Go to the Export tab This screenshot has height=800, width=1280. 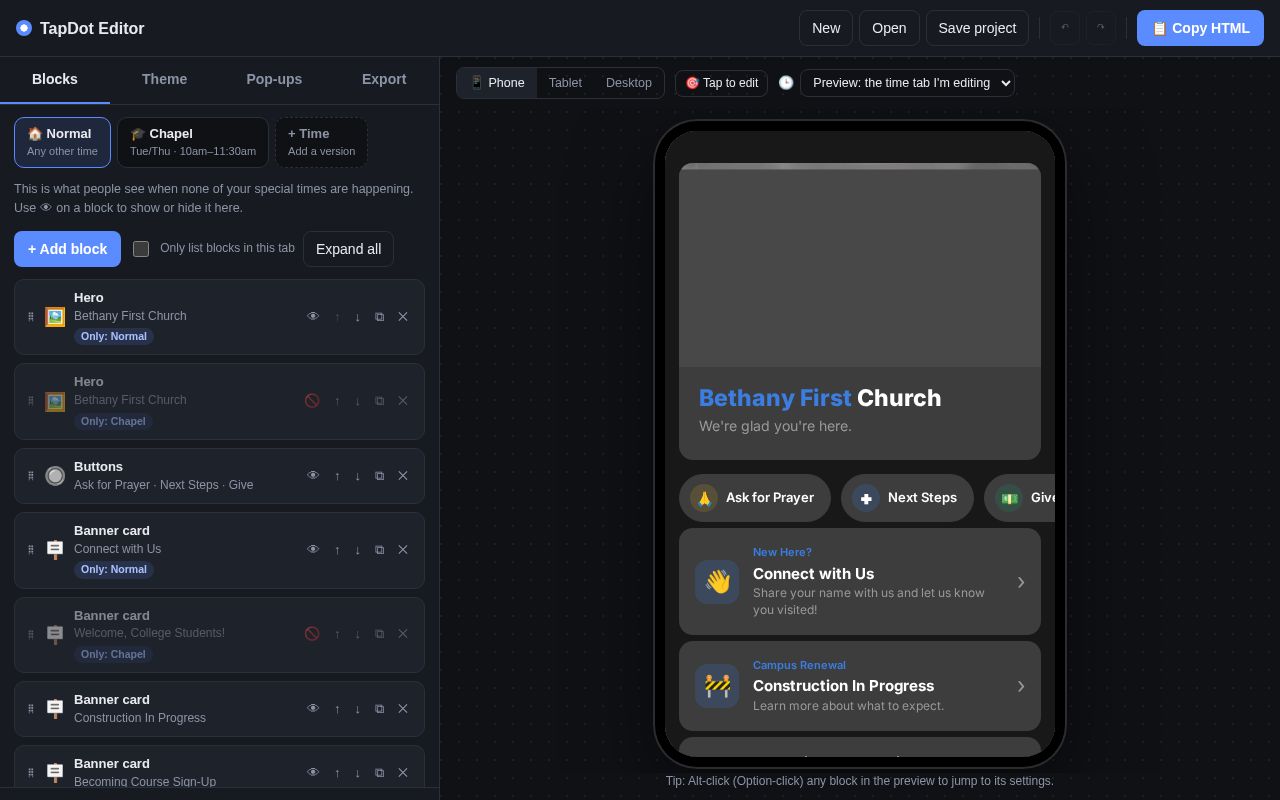(384, 80)
